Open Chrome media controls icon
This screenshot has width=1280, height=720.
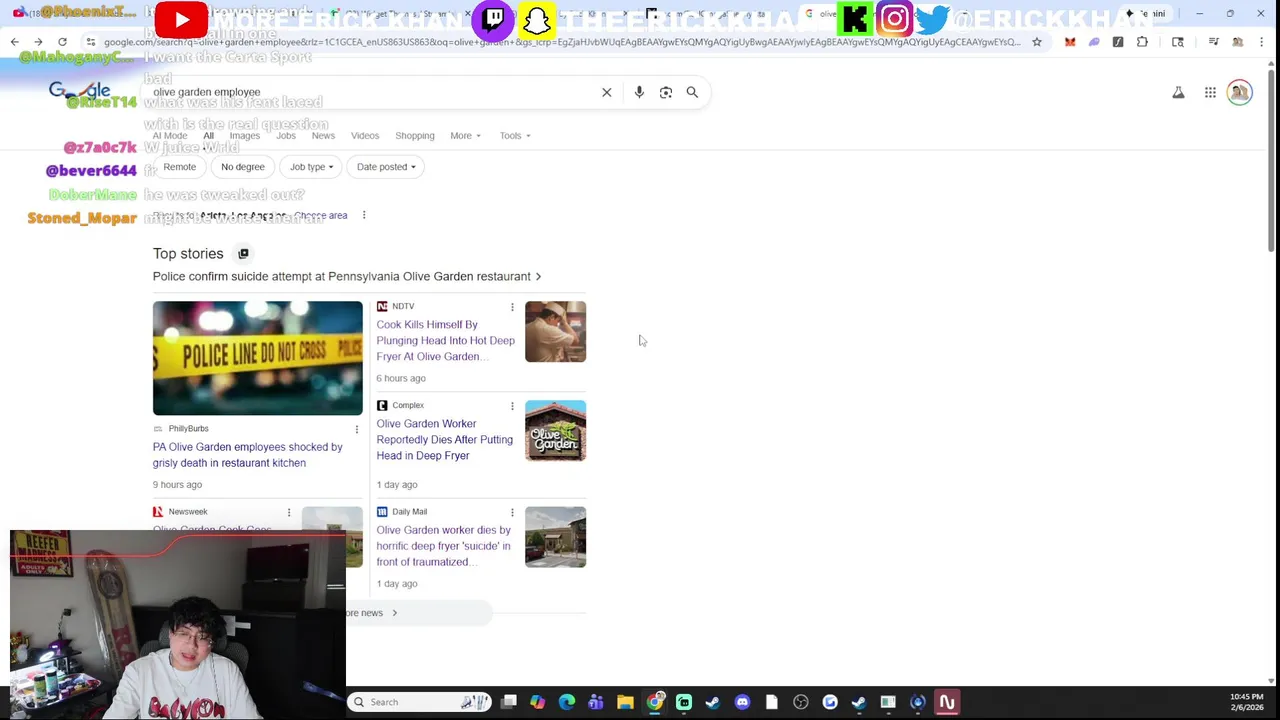point(1213,42)
